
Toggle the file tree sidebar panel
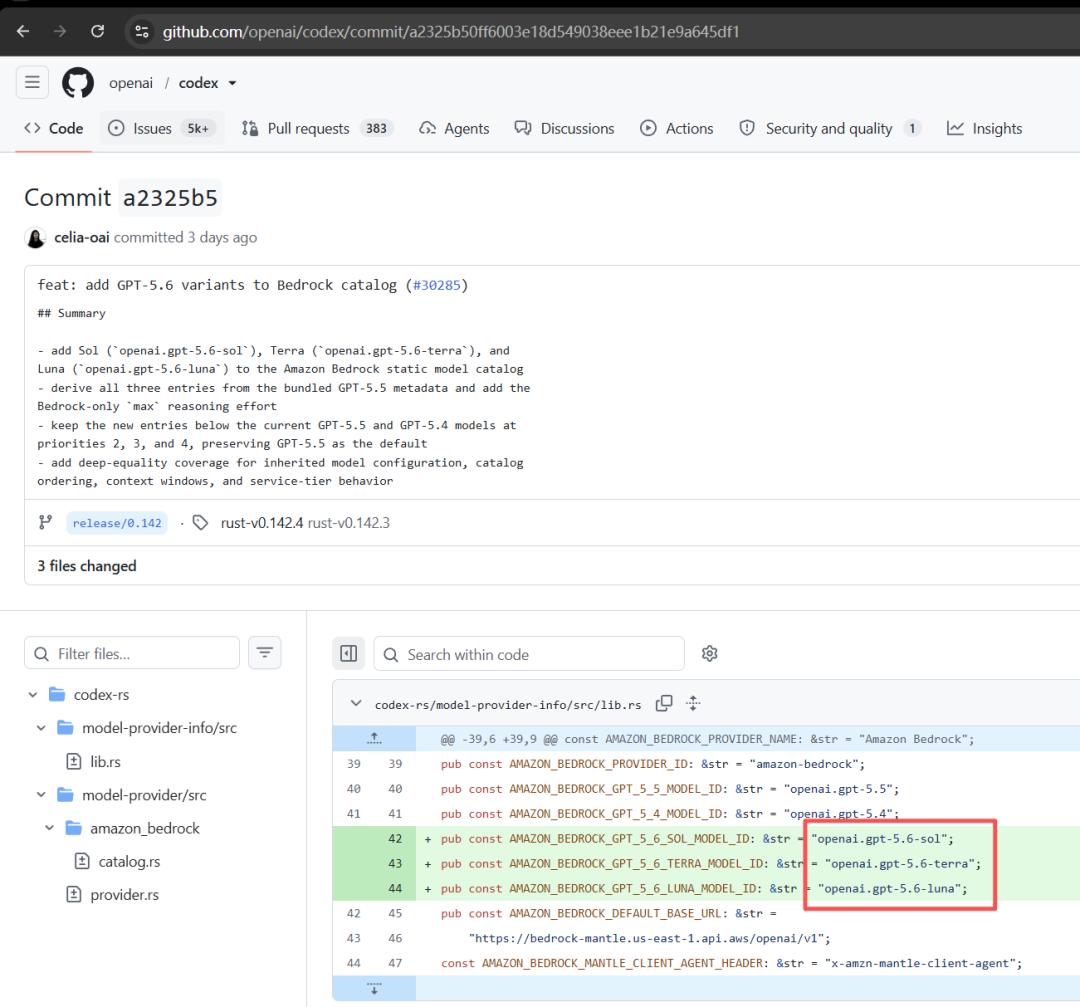349,653
